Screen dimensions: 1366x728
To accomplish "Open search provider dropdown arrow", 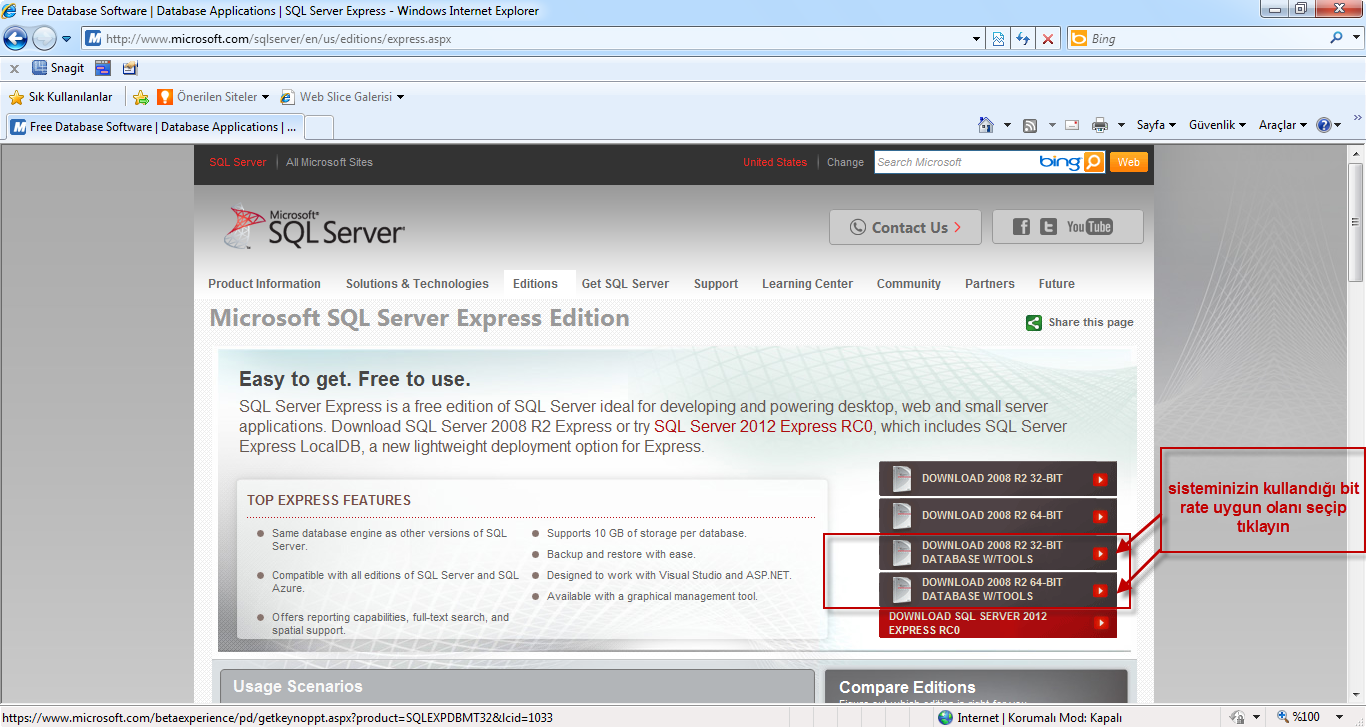I will [x=1355, y=39].
